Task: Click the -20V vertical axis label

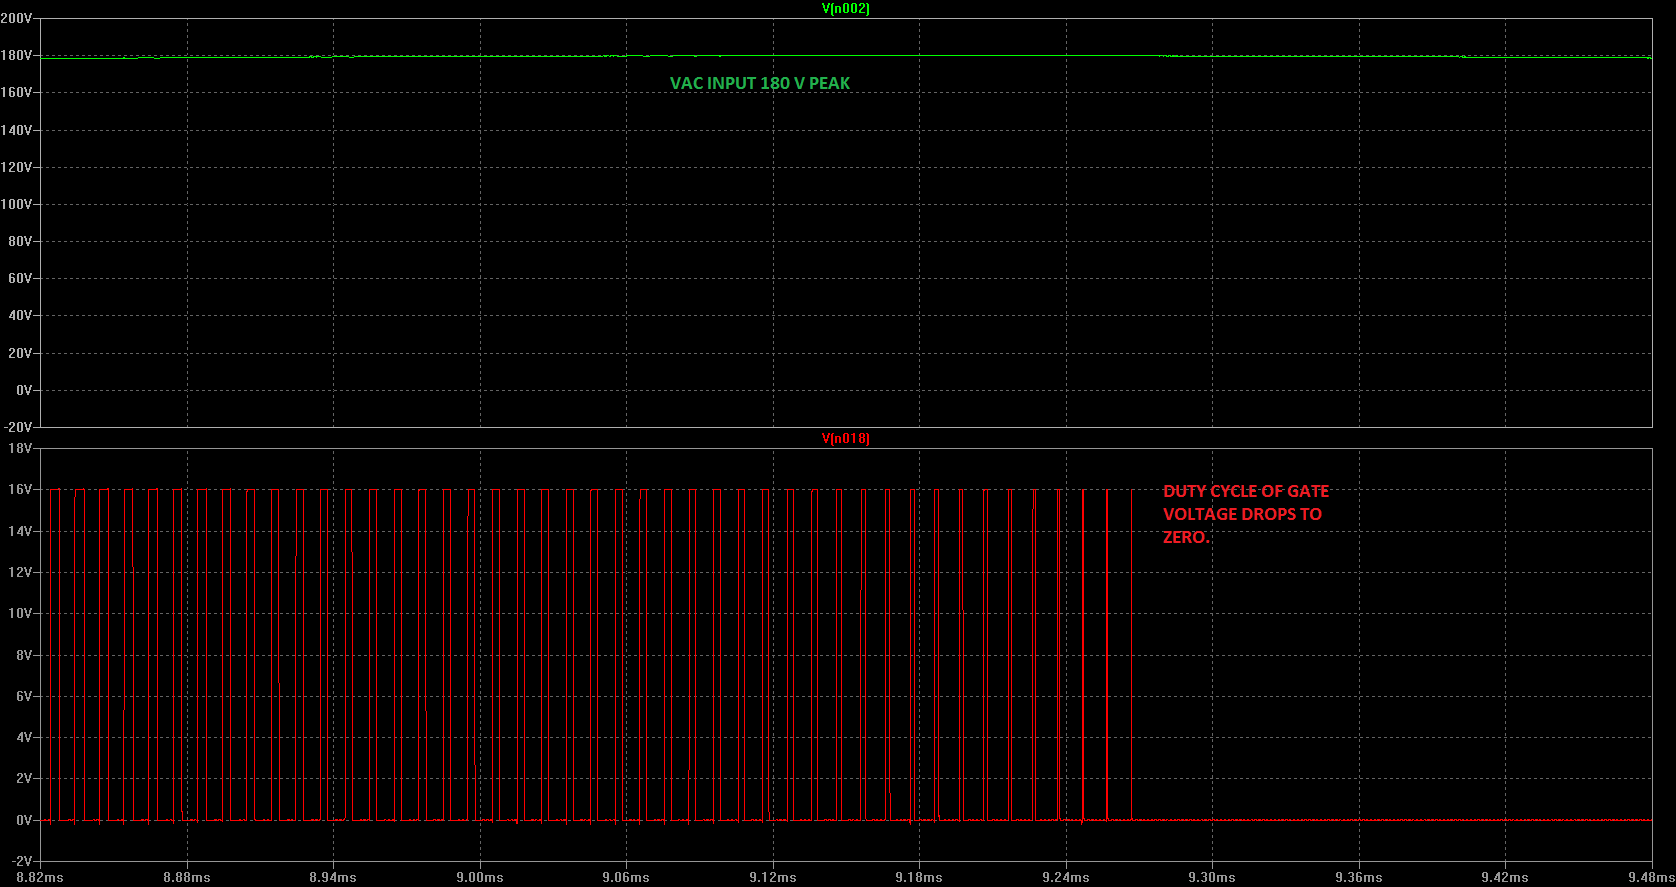Action: pos(17,427)
